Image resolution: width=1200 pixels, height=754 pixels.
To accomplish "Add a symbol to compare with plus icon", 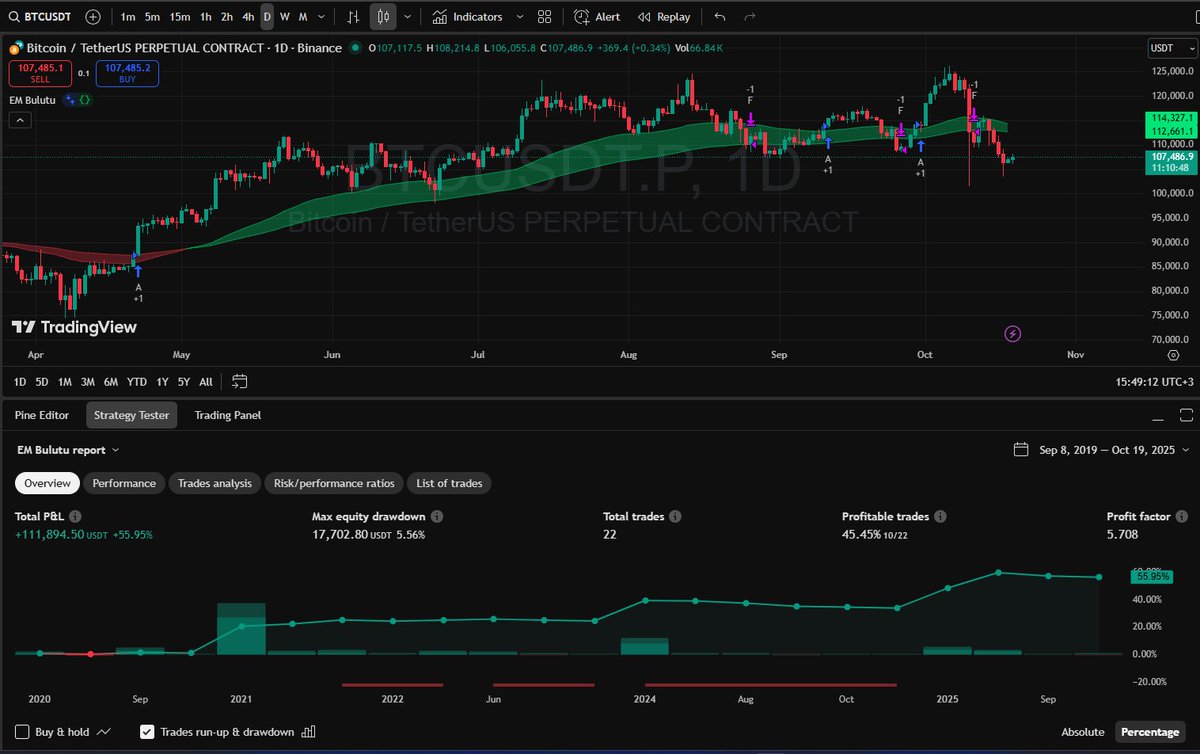I will pyautogui.click(x=93, y=17).
